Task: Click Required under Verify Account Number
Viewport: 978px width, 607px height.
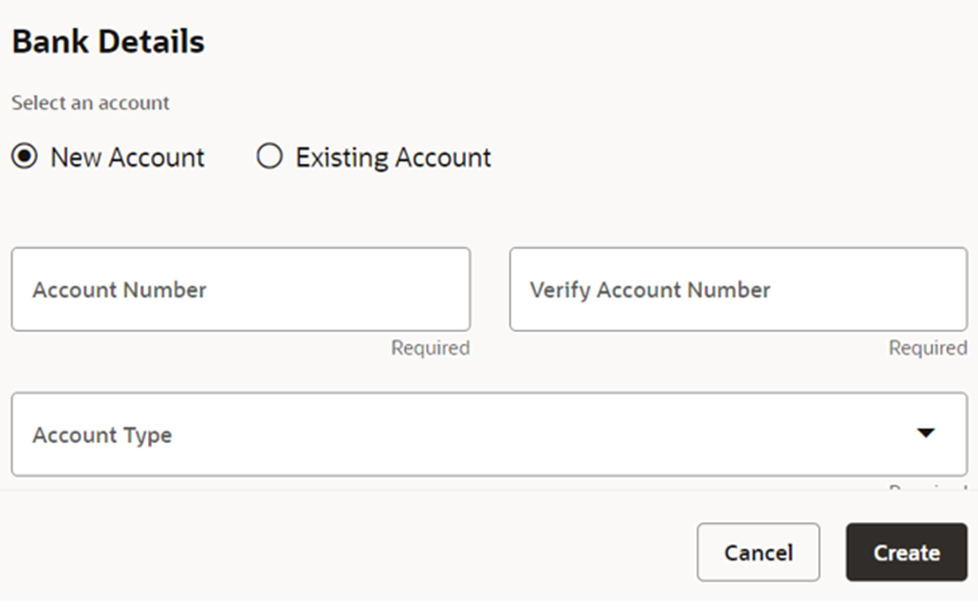Action: pyautogui.click(x=927, y=347)
